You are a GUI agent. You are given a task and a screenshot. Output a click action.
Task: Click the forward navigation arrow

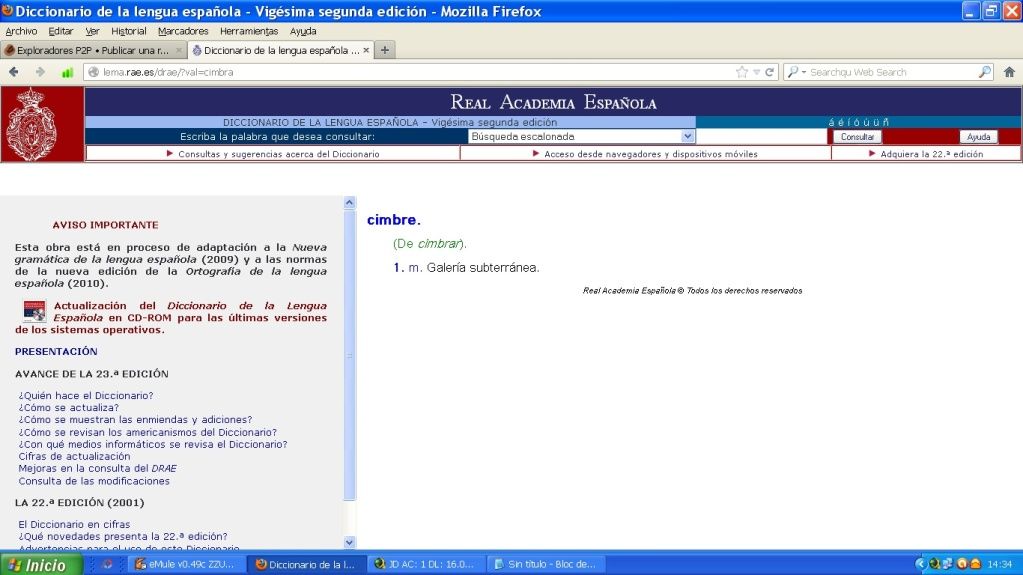click(40, 72)
